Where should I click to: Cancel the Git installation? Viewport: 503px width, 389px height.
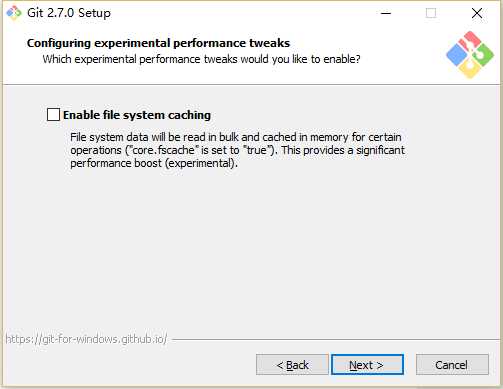click(452, 365)
